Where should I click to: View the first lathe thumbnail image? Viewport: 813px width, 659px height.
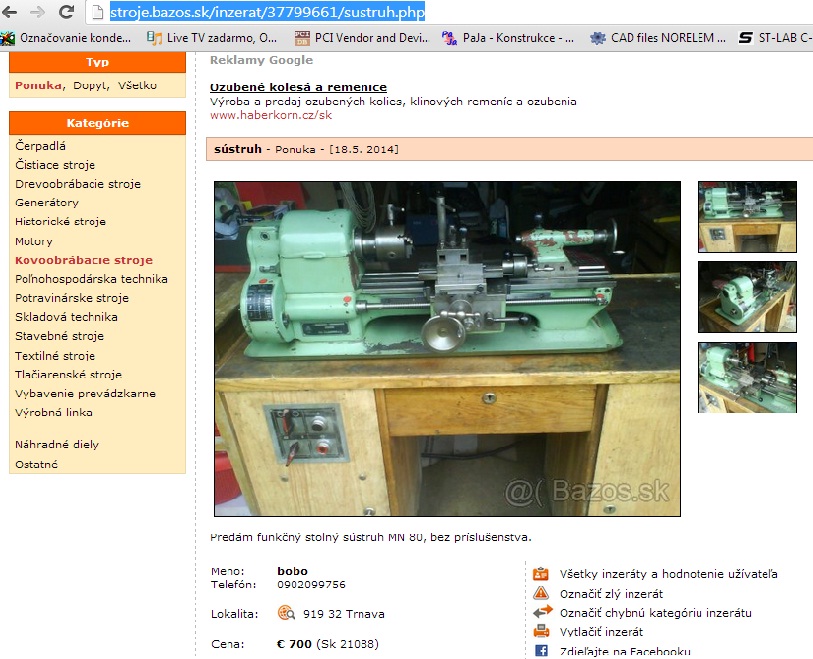747,216
